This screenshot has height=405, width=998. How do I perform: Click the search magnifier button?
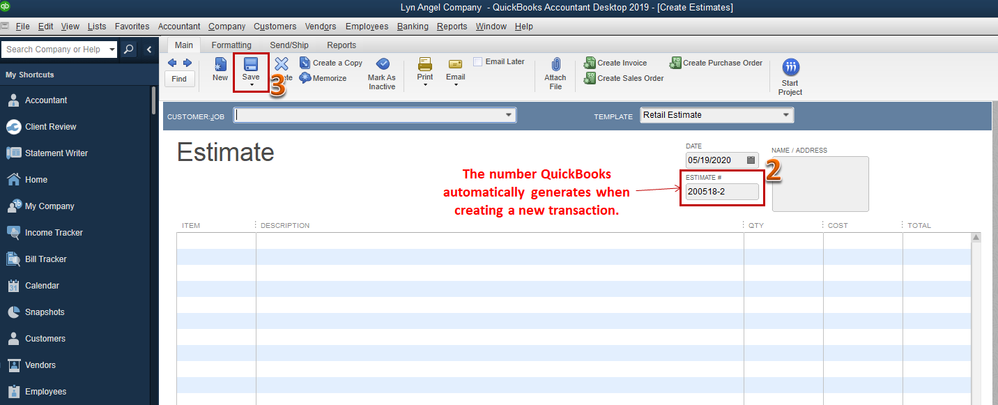click(x=128, y=49)
